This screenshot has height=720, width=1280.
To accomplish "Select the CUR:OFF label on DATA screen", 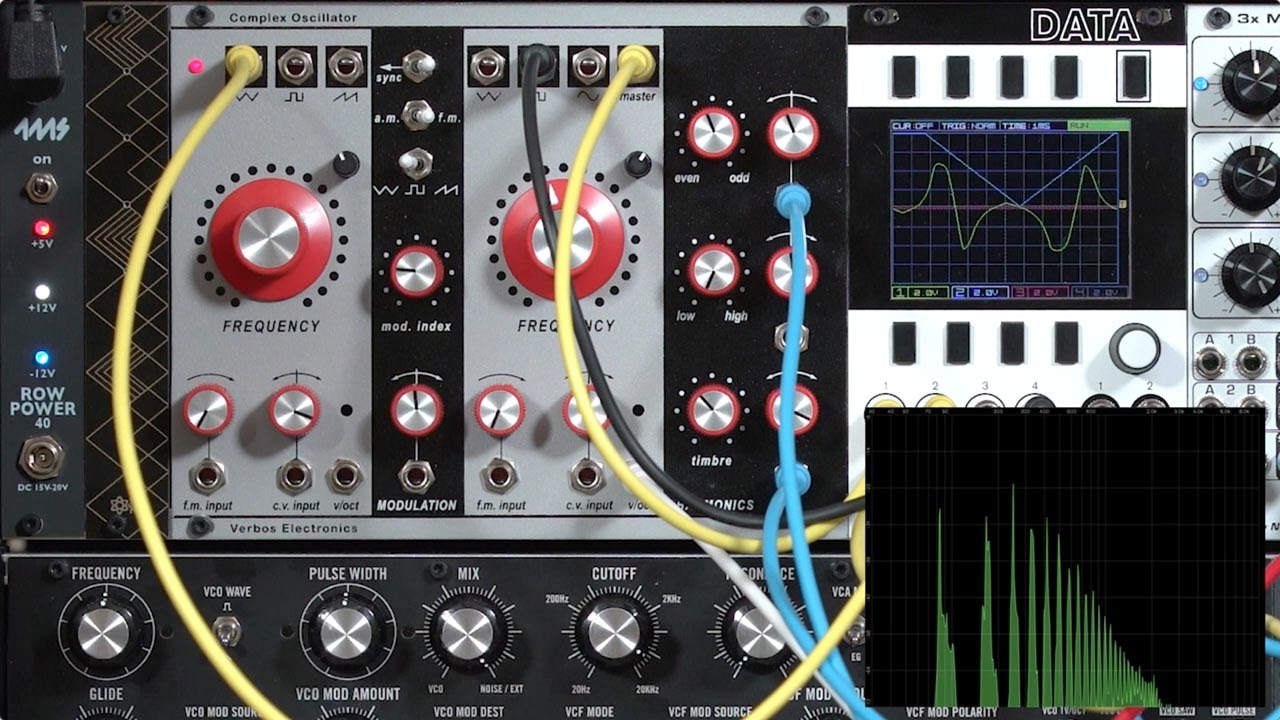I will (x=913, y=127).
